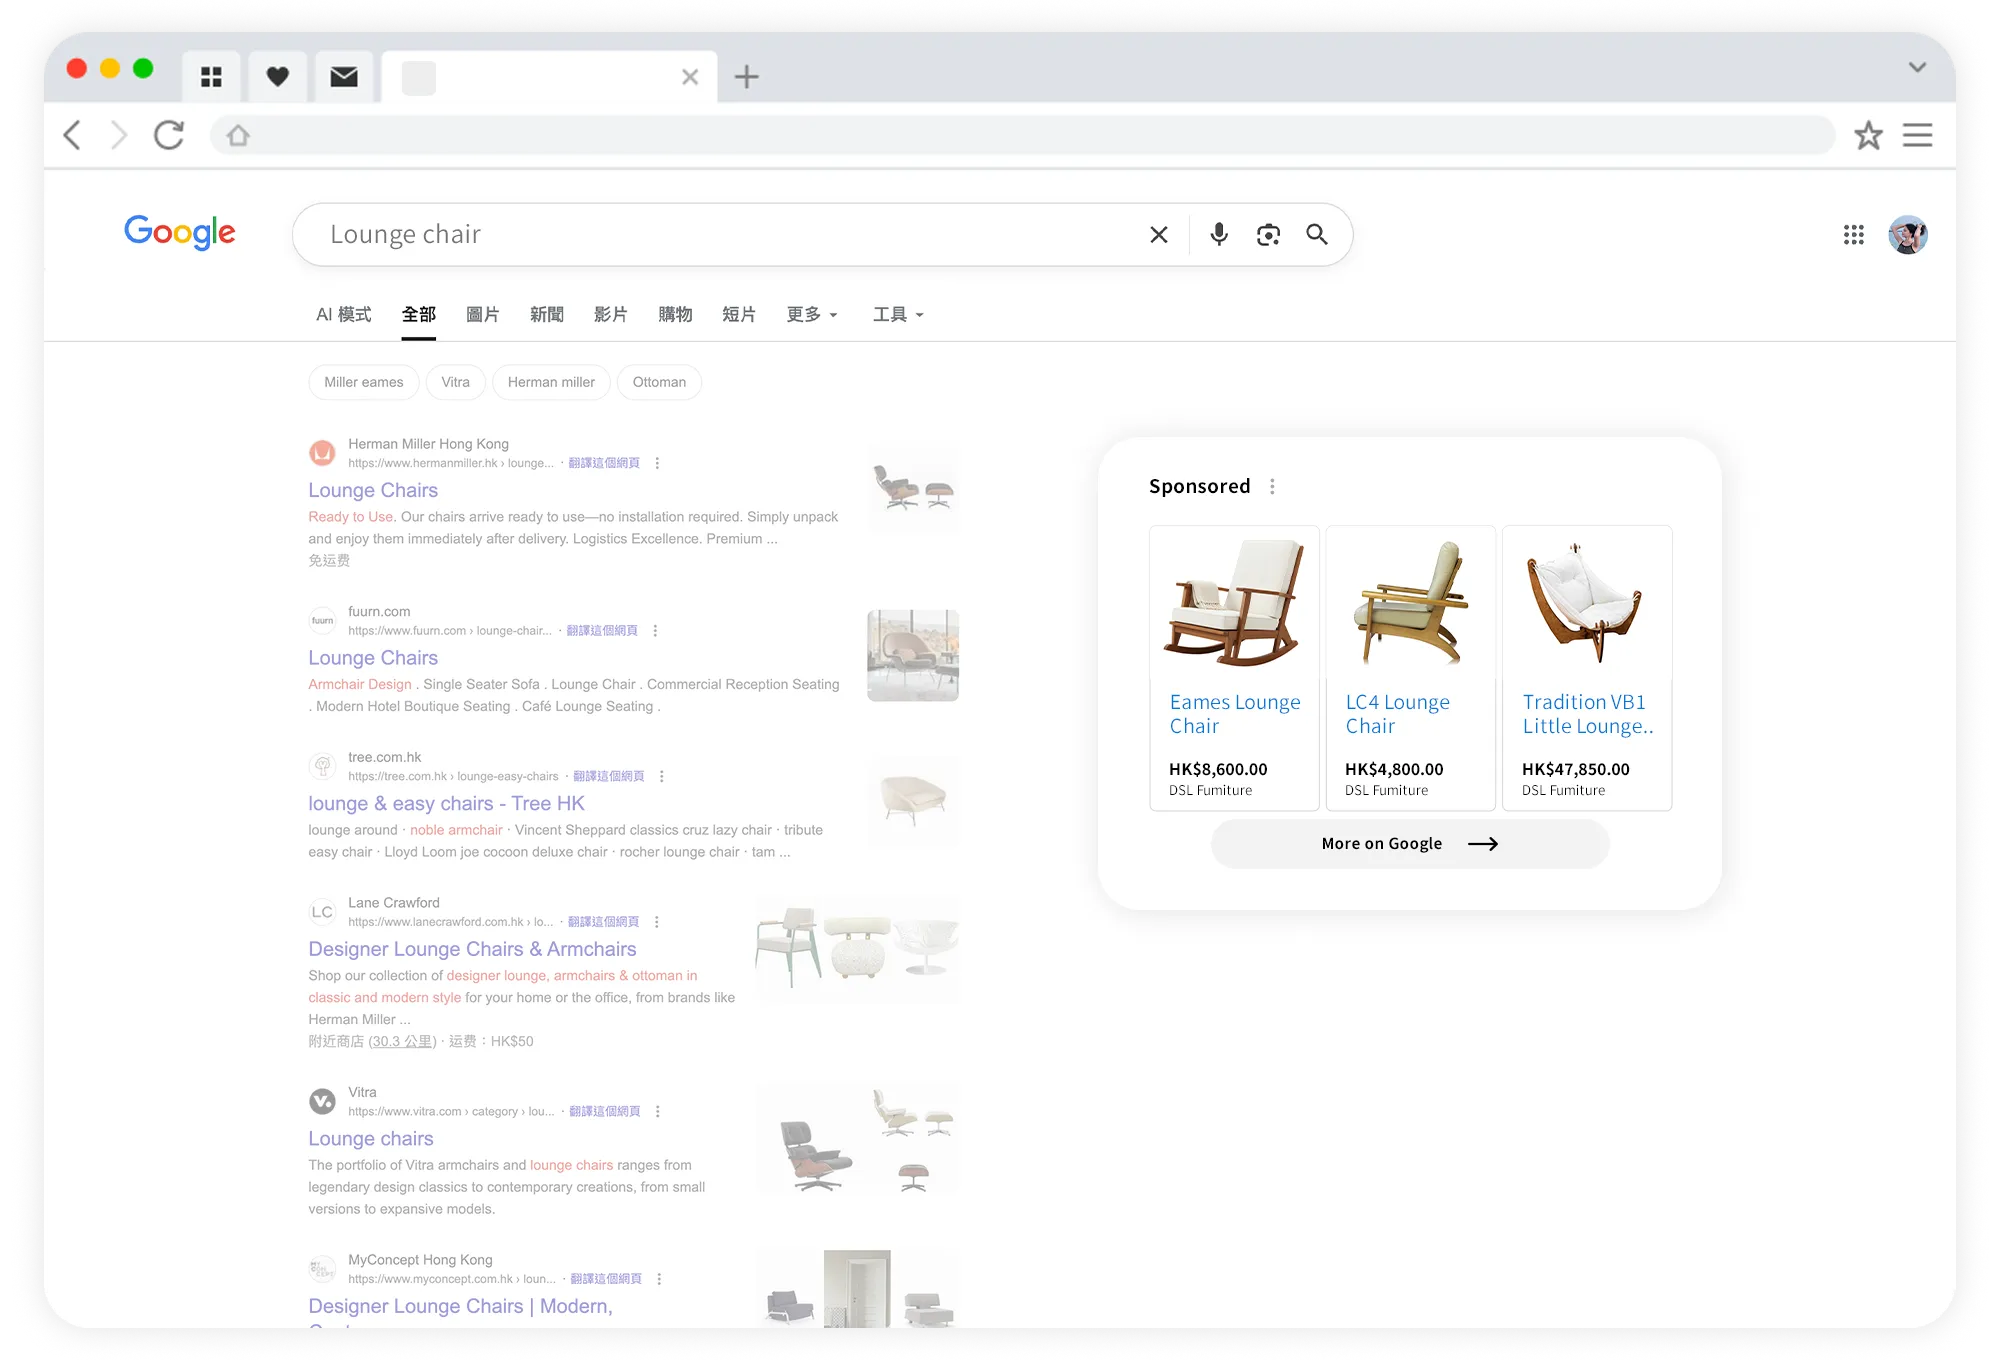Bookmark page with star icon
2000x1360 pixels.
coord(1868,135)
